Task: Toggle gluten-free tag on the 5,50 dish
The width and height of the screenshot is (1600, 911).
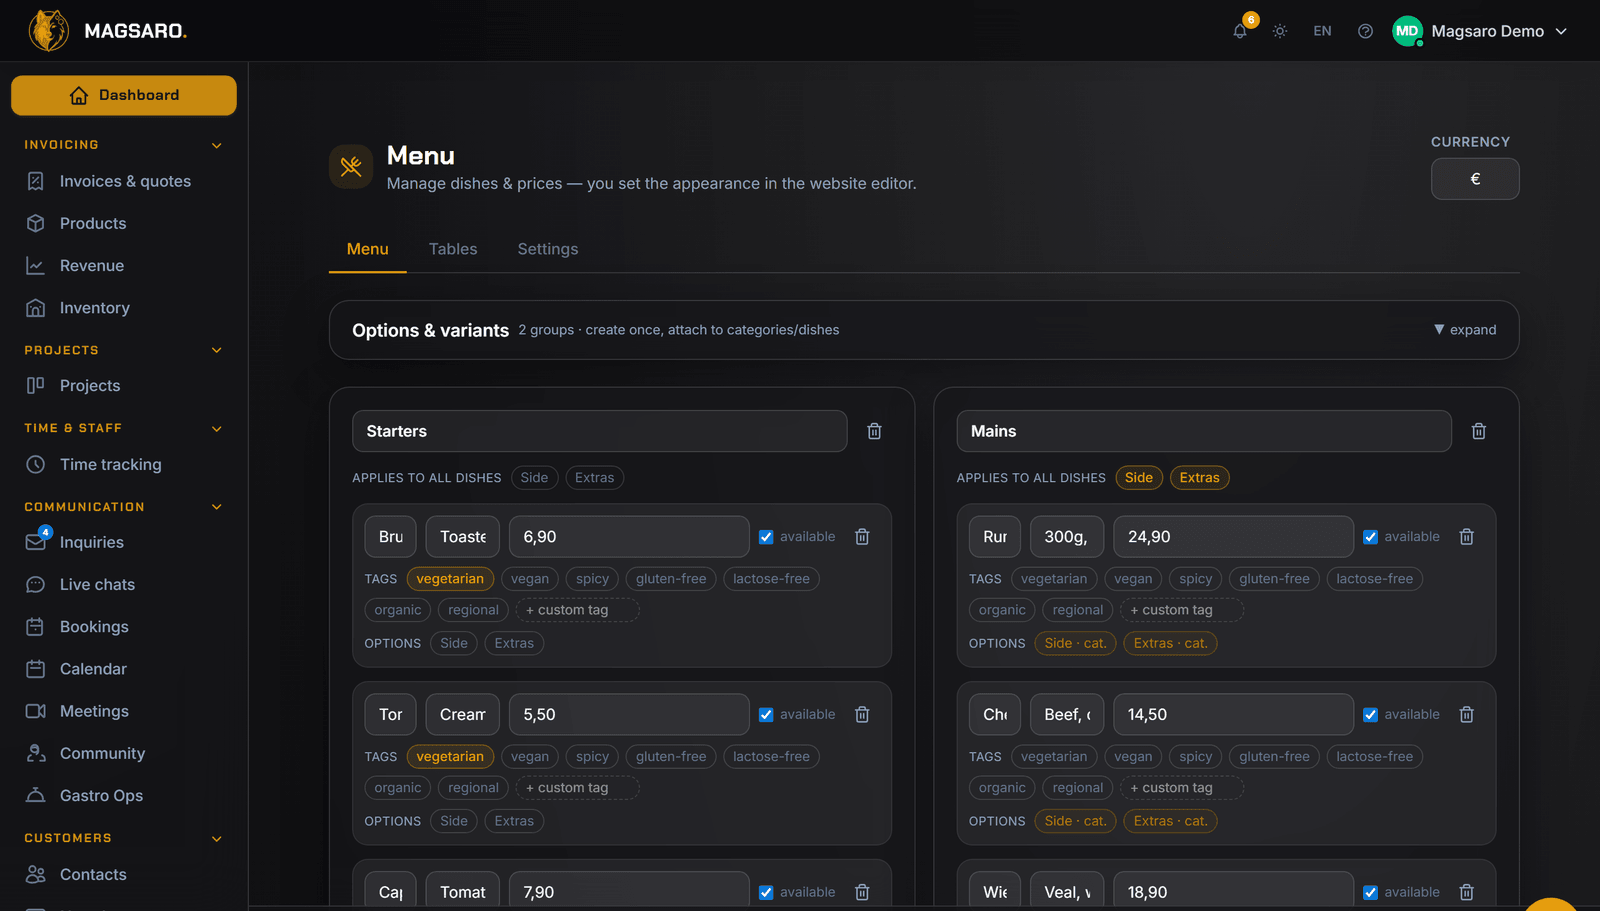Action: click(671, 757)
